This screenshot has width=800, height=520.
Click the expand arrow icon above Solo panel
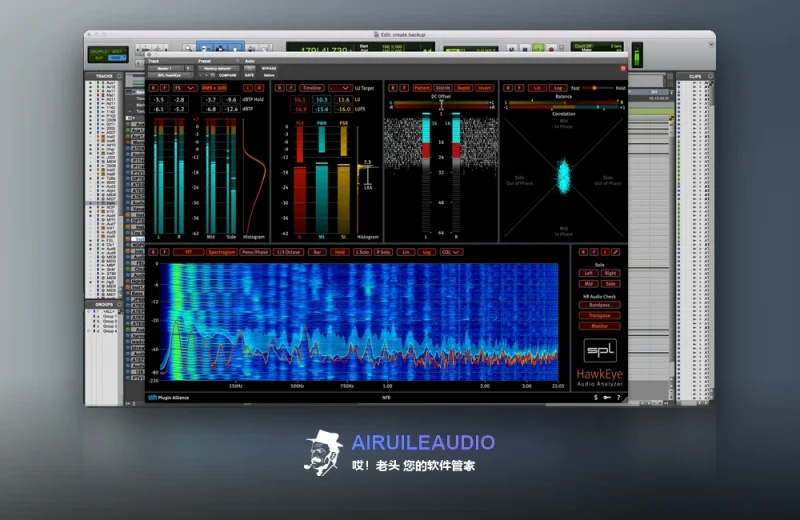(616, 252)
